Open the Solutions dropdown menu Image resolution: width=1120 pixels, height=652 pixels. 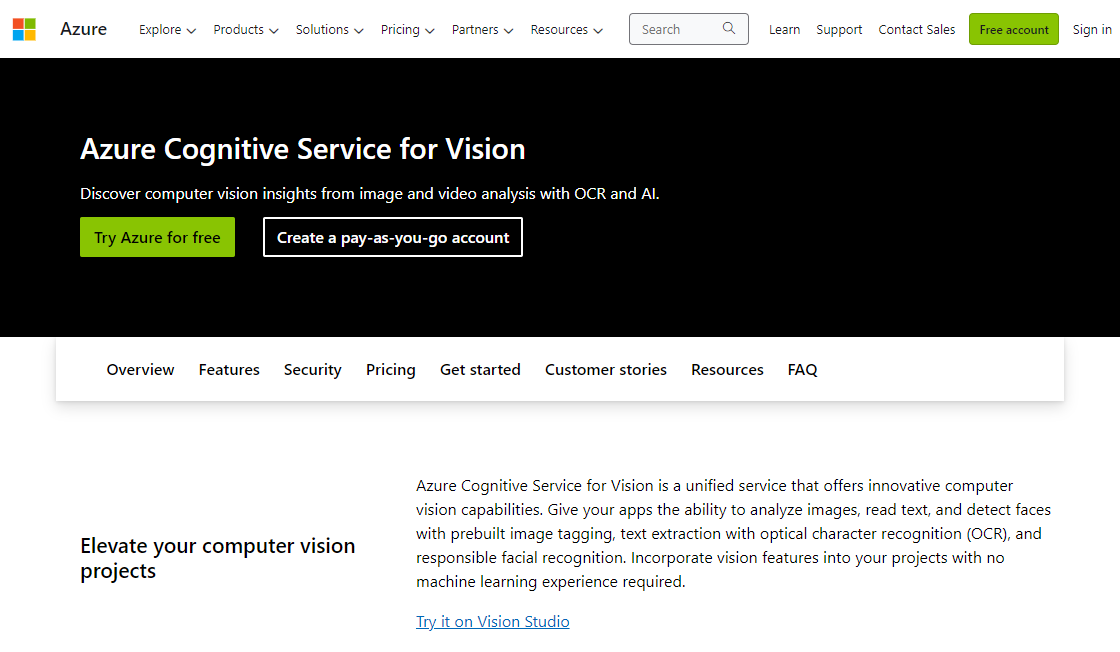(x=329, y=30)
